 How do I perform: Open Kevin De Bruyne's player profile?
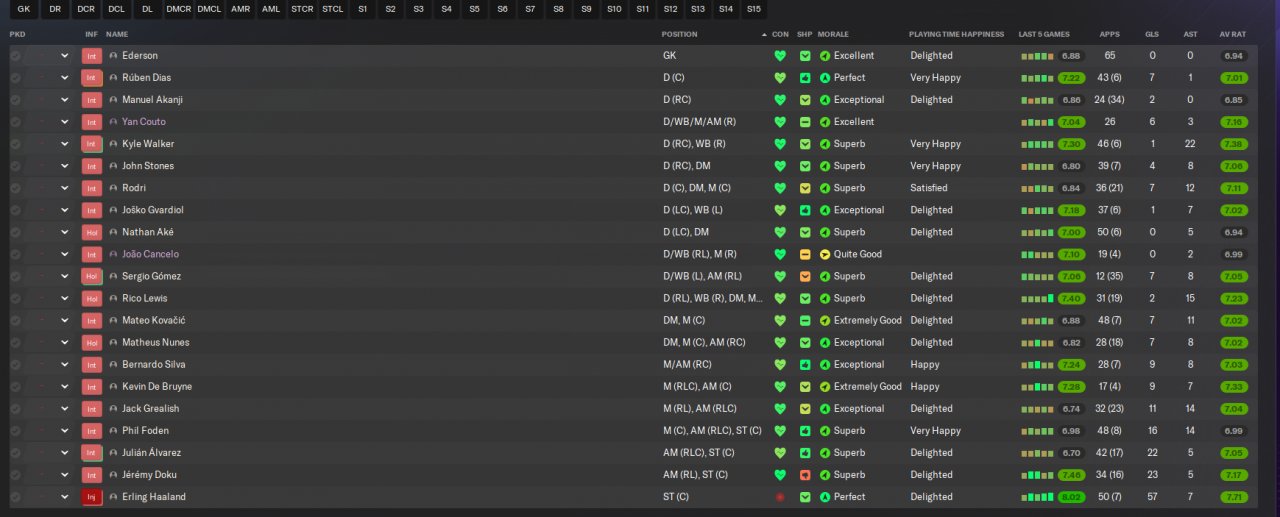click(x=157, y=387)
